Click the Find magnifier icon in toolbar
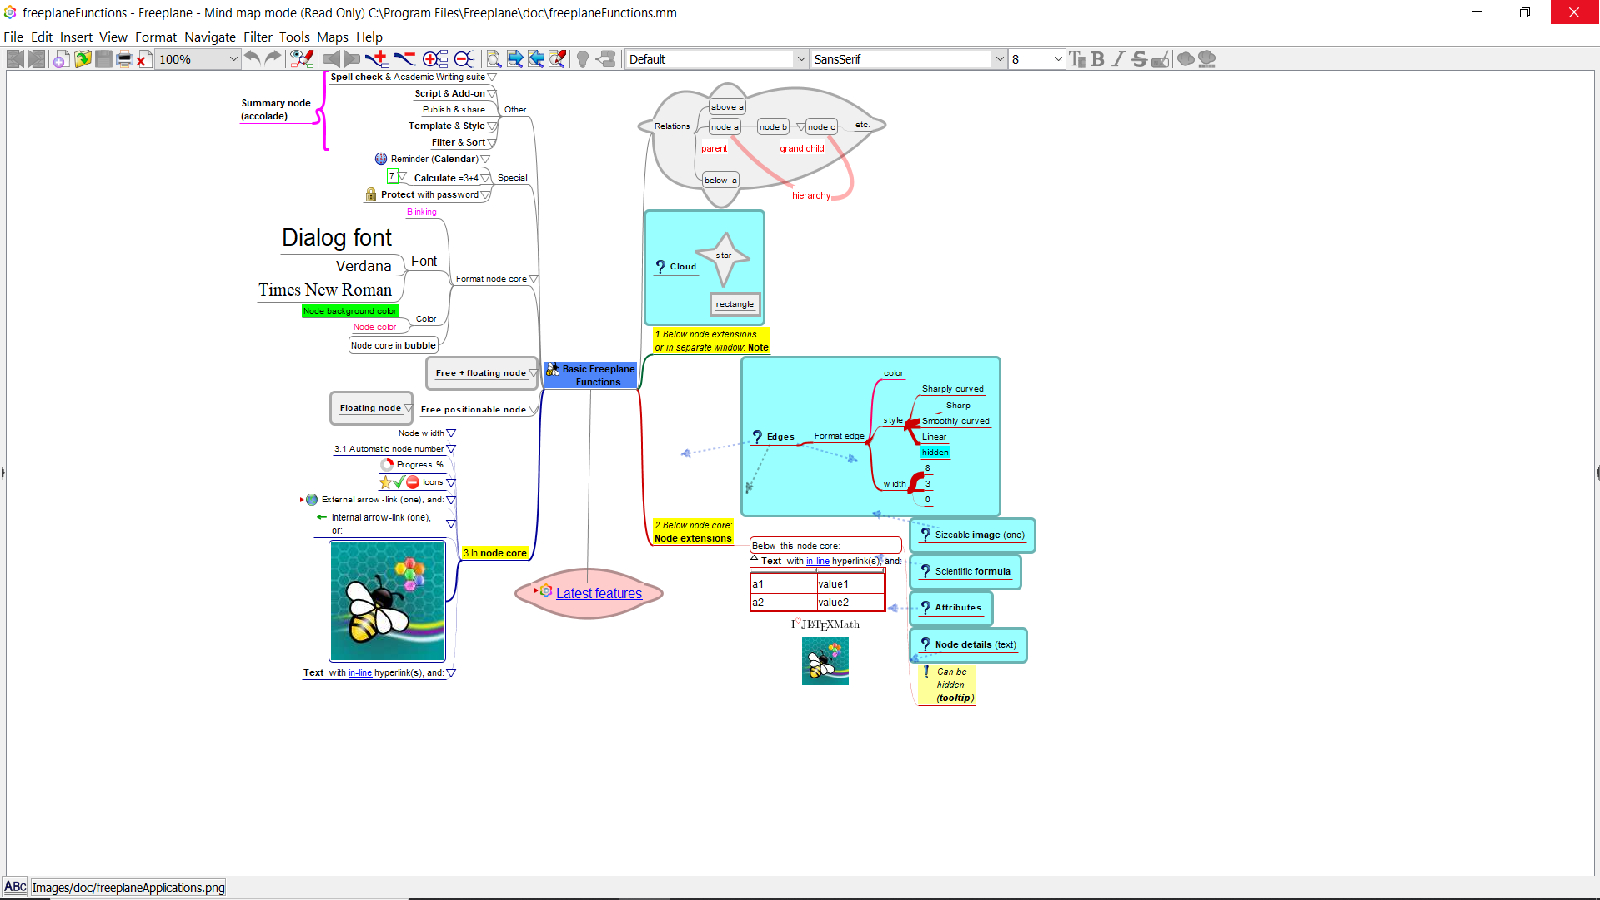Image resolution: width=1600 pixels, height=900 pixels. click(493, 59)
